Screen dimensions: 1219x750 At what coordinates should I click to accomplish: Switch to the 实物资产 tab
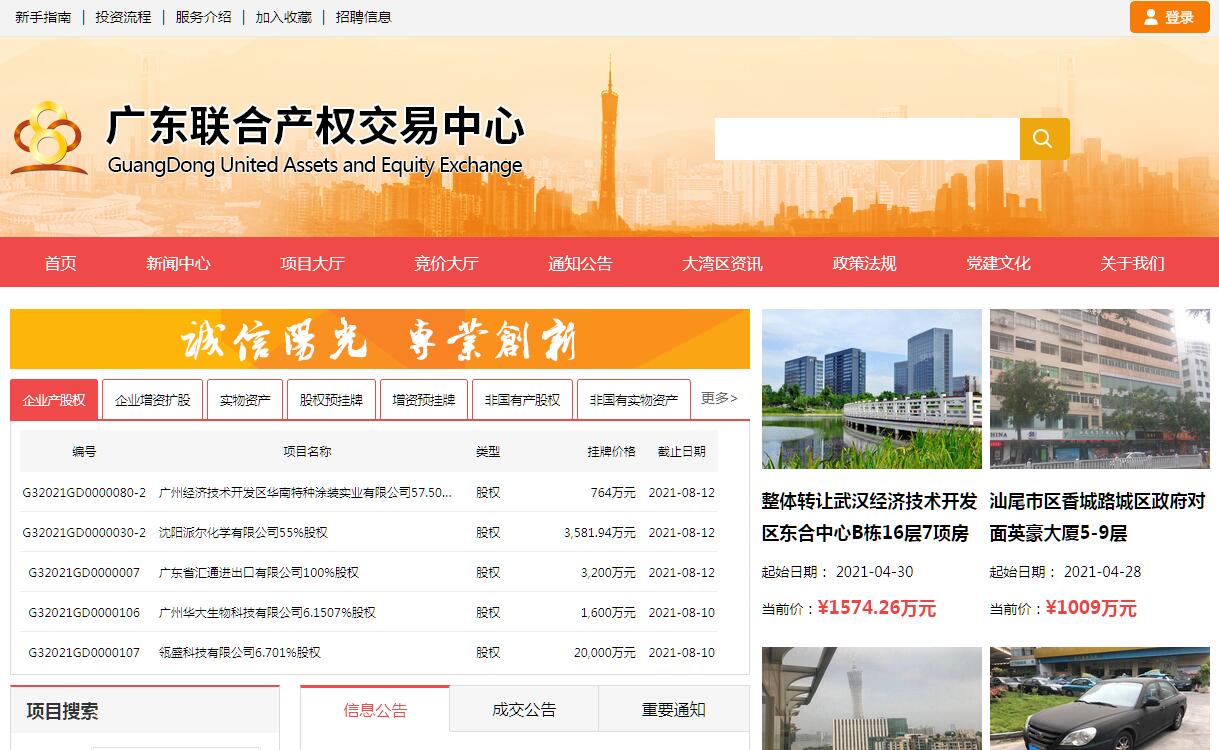click(245, 400)
